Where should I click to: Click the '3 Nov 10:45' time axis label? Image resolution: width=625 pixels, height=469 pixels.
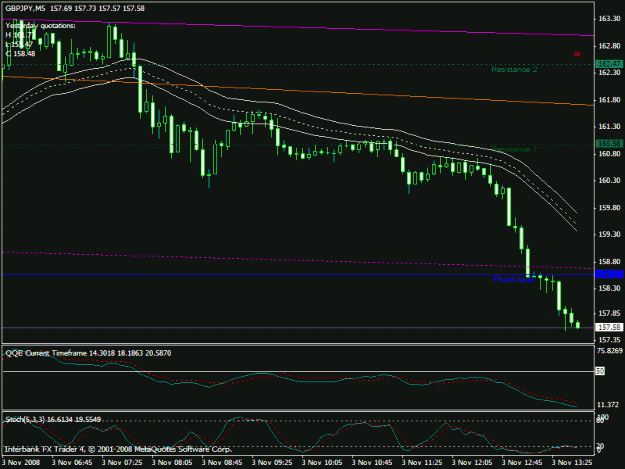[x=372, y=463]
